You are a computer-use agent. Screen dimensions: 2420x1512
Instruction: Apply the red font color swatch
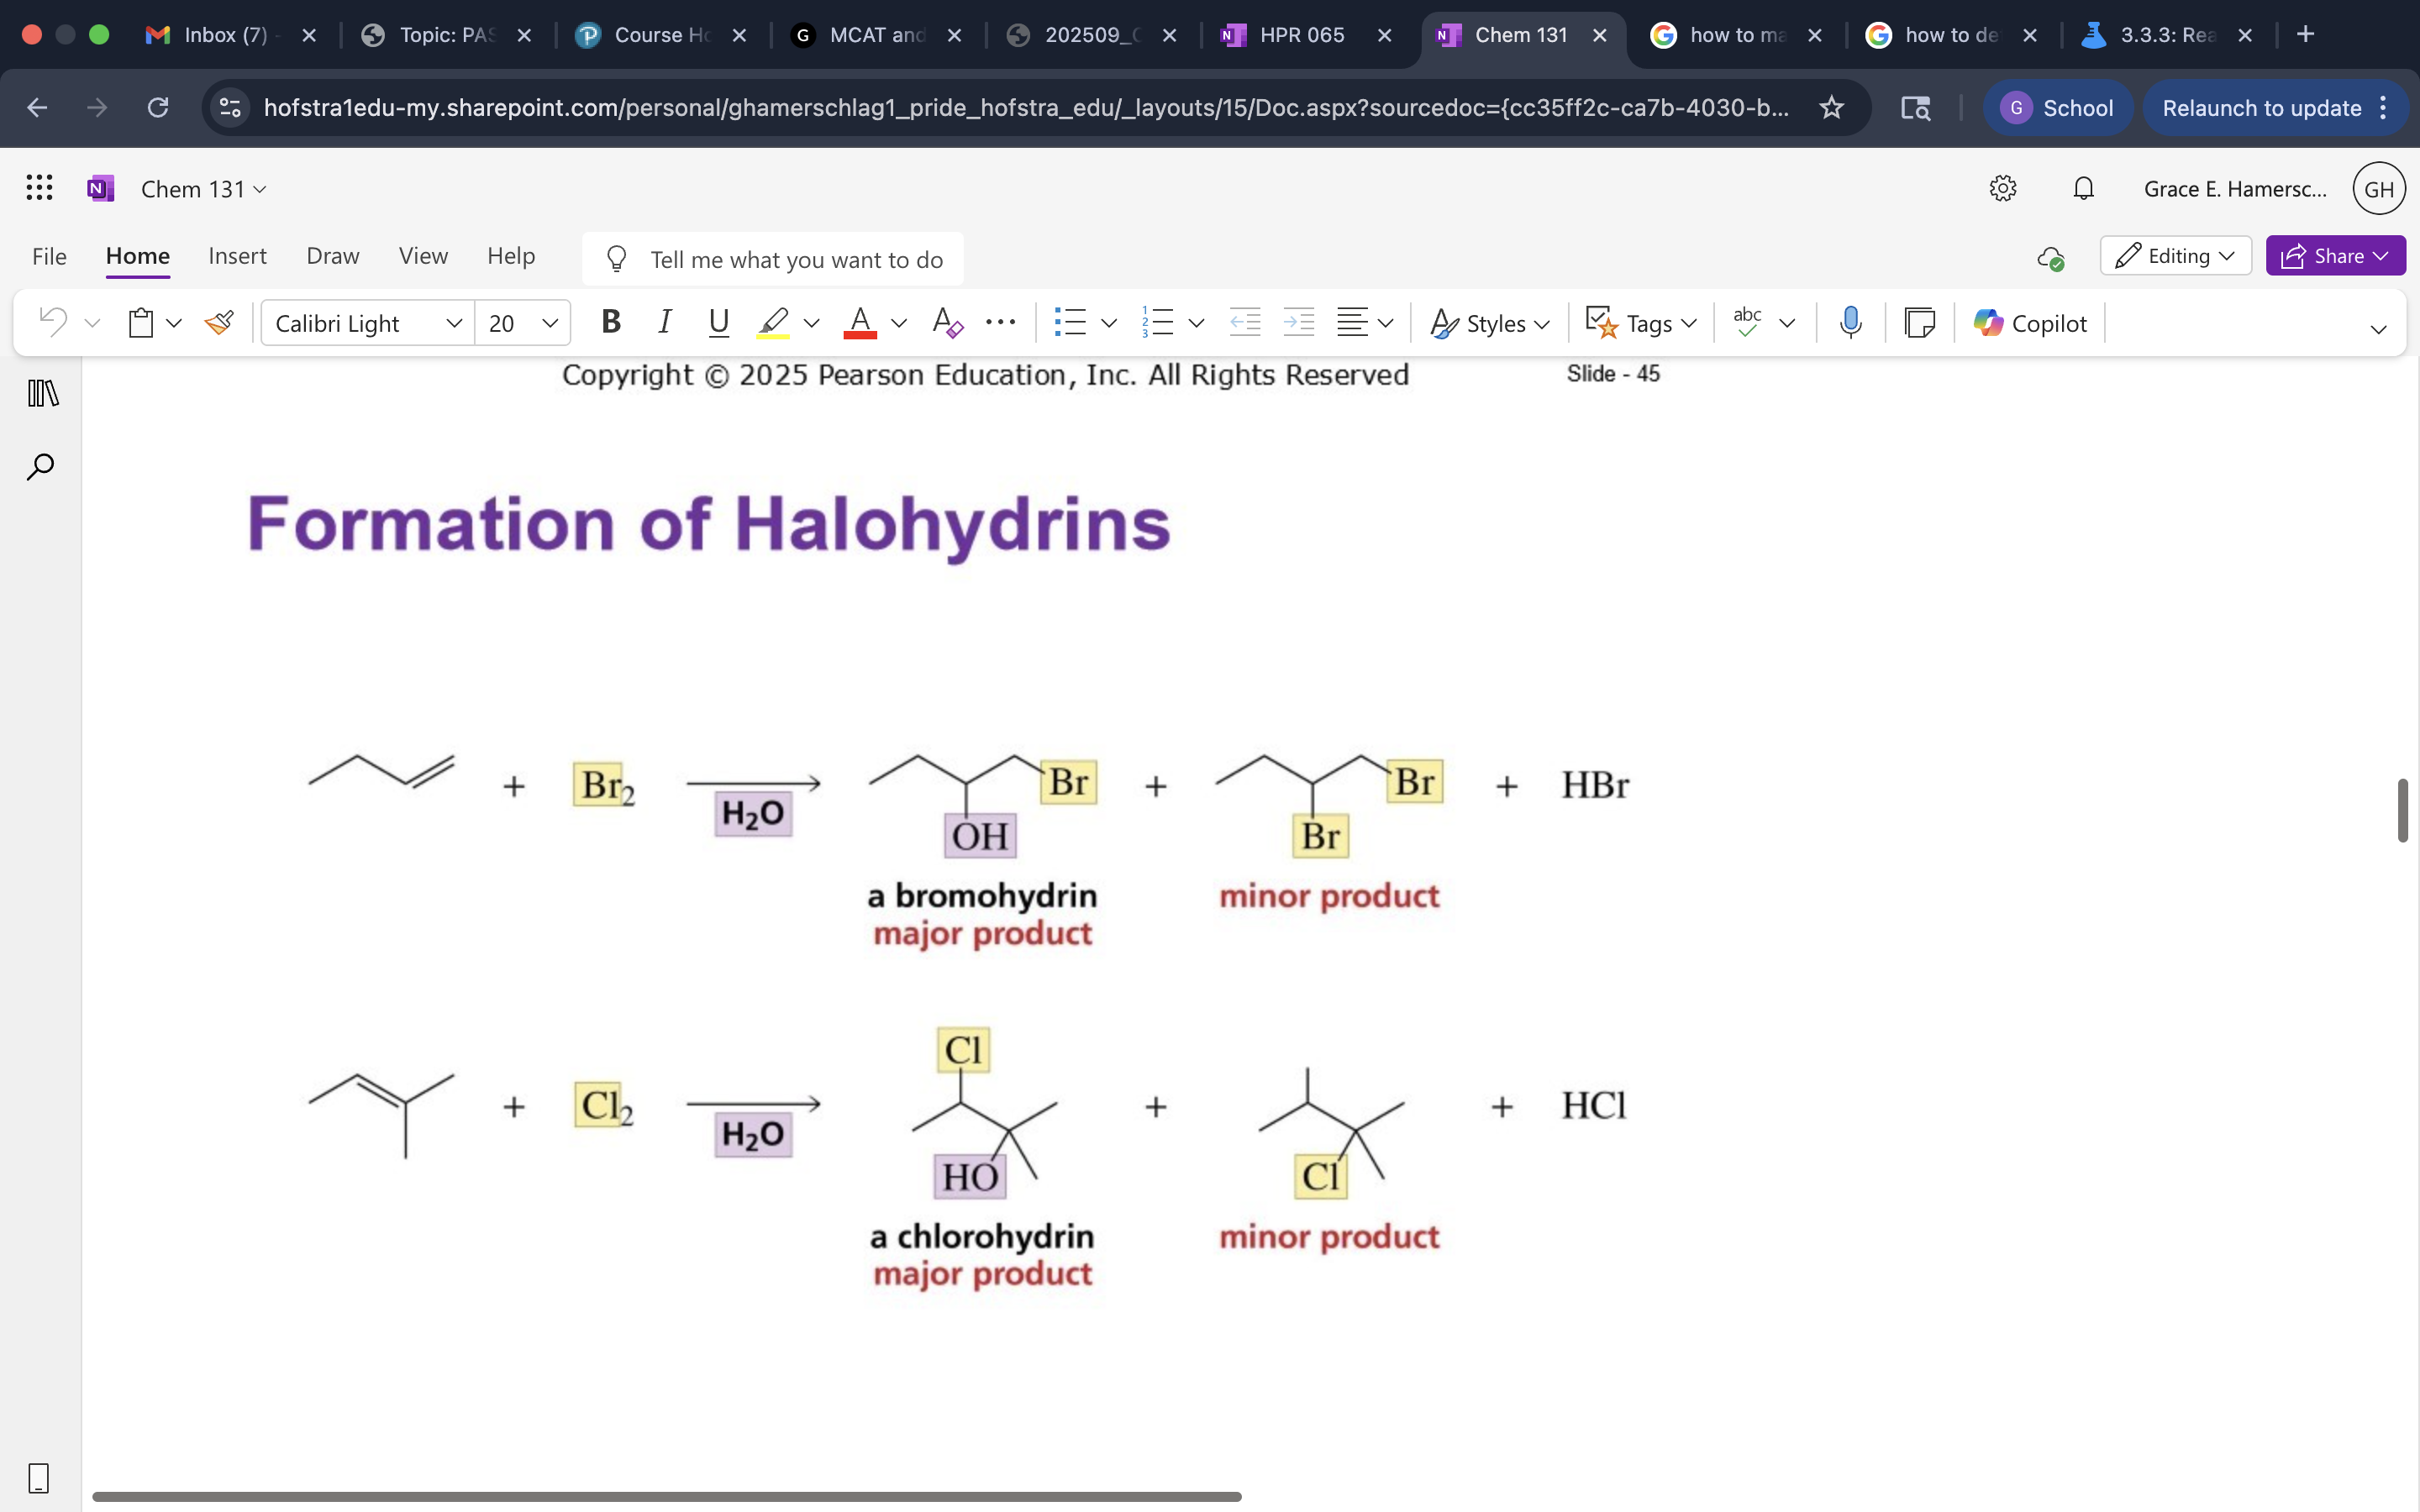point(860,323)
